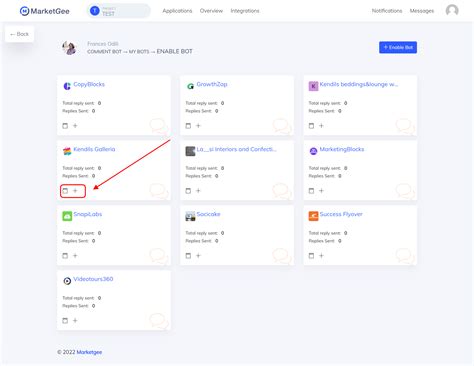Open calendar icon on Interiors and Confecti card
Screen dimensions: 474x366
(x=188, y=191)
